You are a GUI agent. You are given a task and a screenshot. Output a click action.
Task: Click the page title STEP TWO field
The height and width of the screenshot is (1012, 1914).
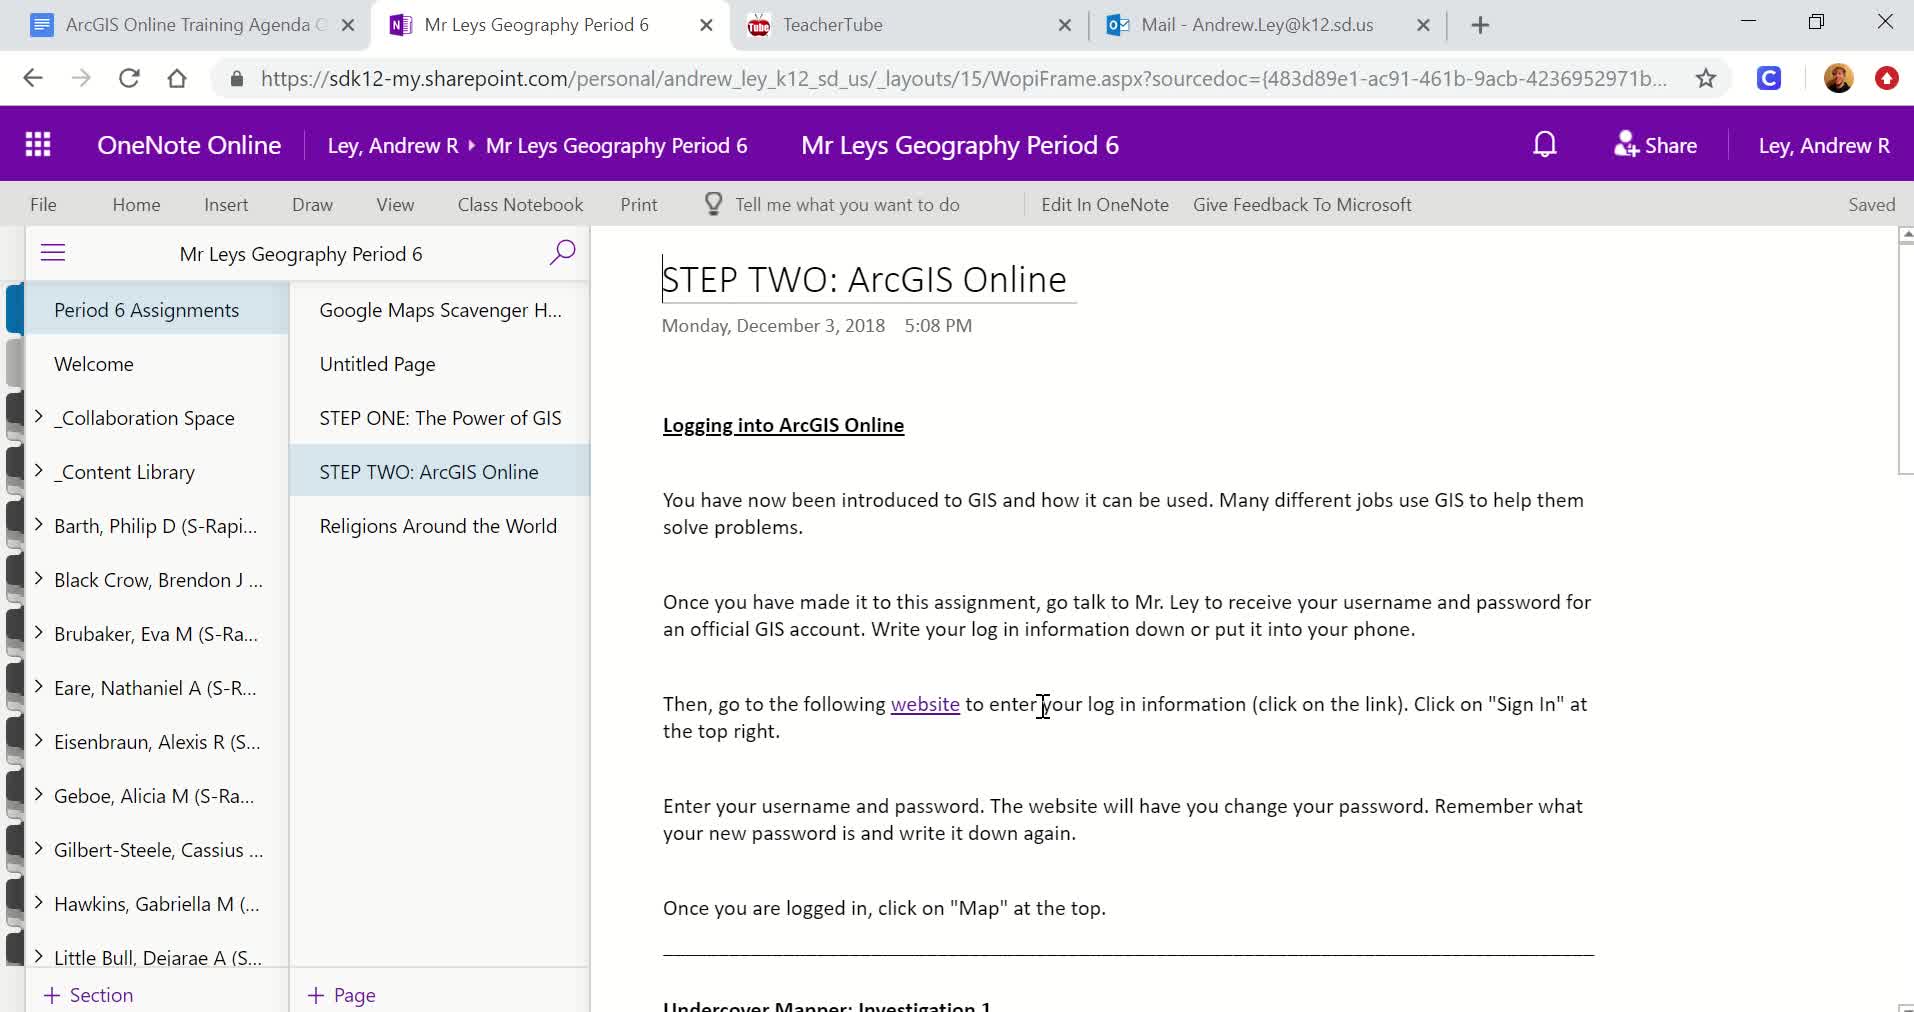[x=868, y=279]
